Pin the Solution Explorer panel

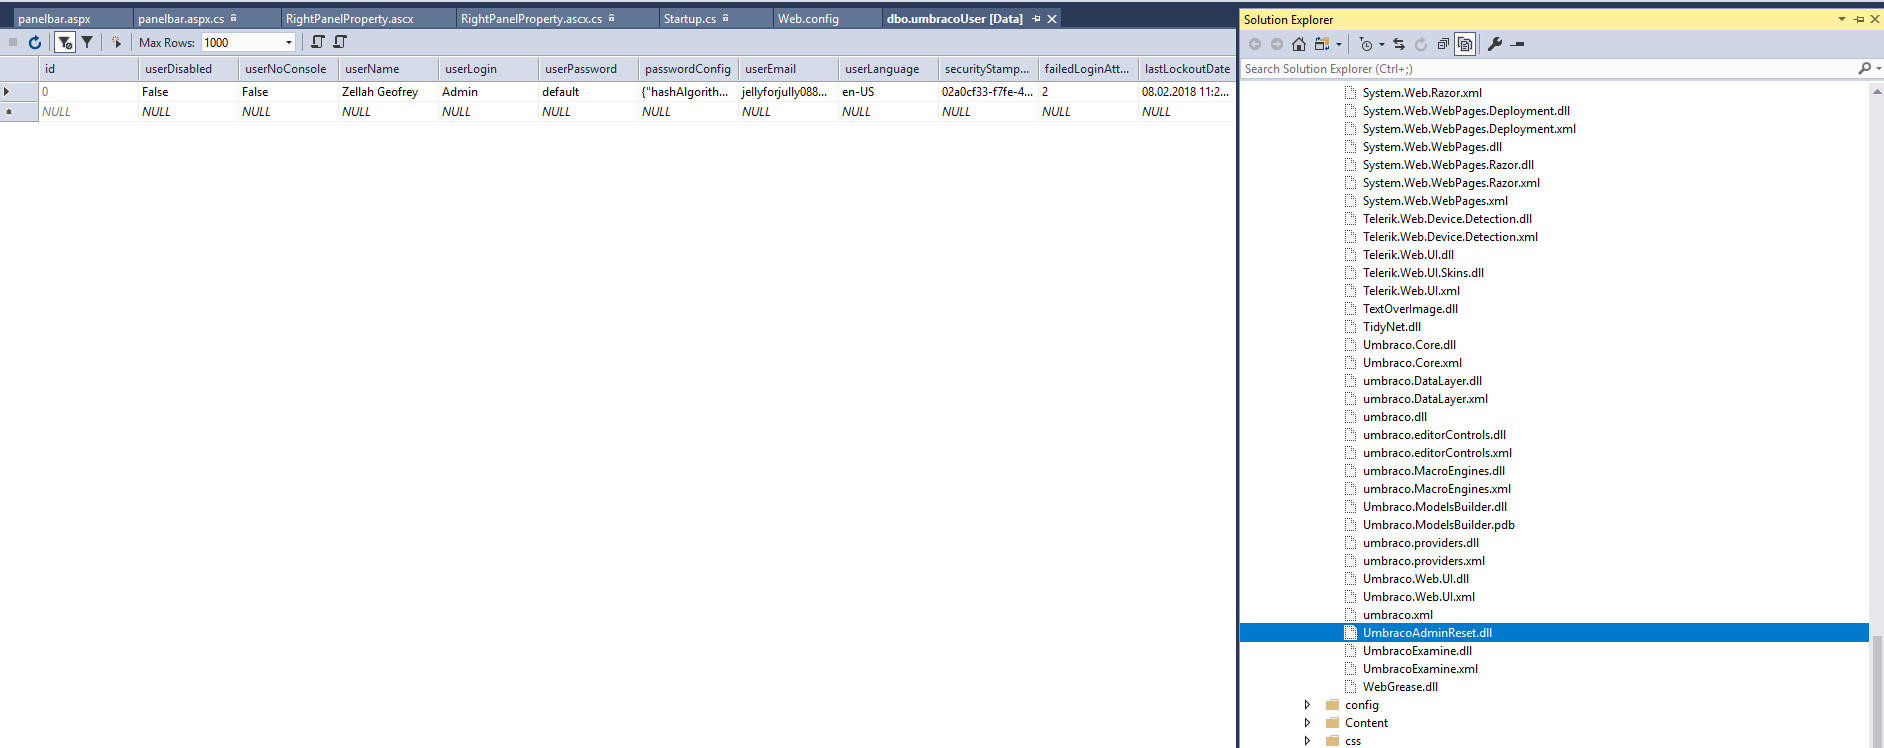tap(1858, 19)
